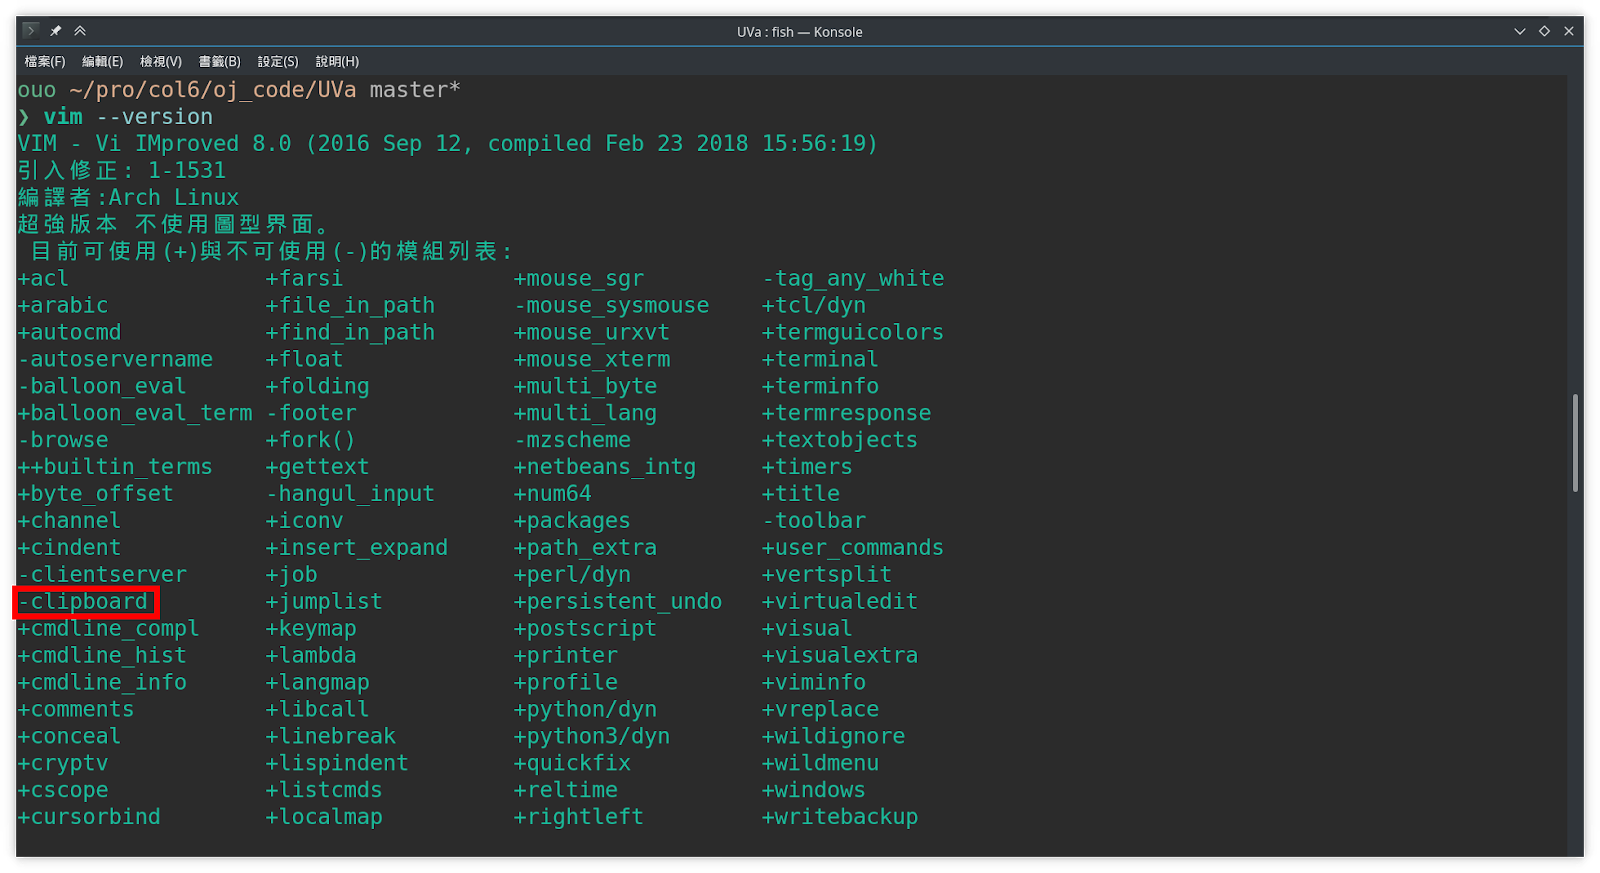
Task: Click the -autoservername feature text
Action: click(x=115, y=360)
